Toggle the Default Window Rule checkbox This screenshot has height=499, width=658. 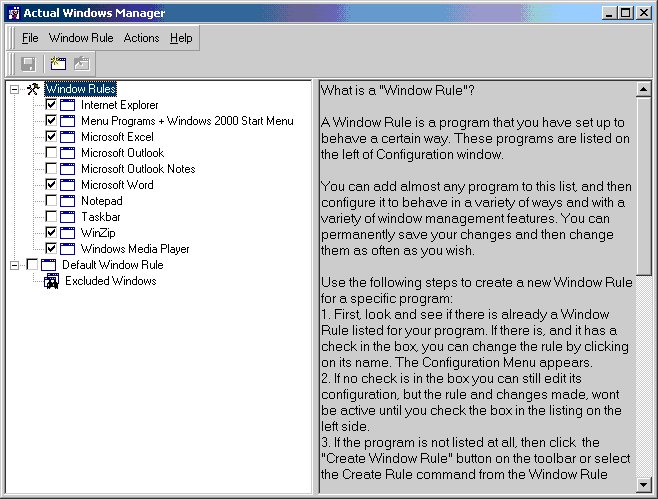[x=32, y=265]
